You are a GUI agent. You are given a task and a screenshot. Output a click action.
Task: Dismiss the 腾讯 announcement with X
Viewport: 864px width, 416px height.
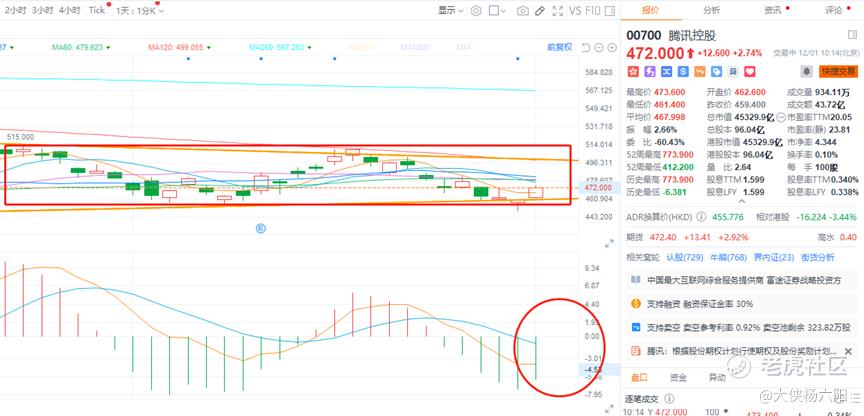pyautogui.click(x=848, y=351)
